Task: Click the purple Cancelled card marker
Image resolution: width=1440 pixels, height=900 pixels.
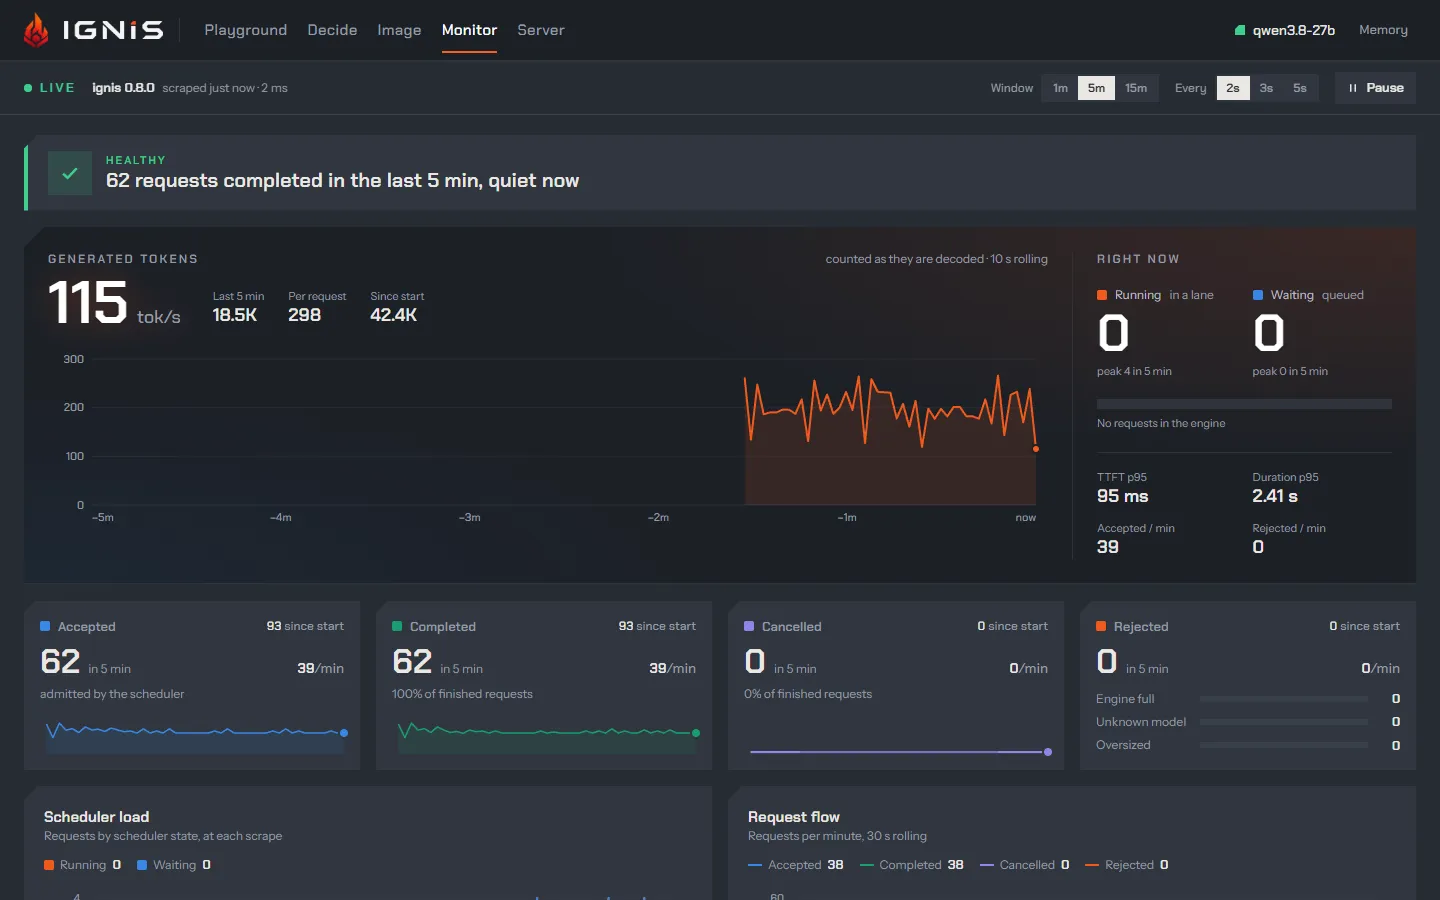Action: tap(749, 626)
